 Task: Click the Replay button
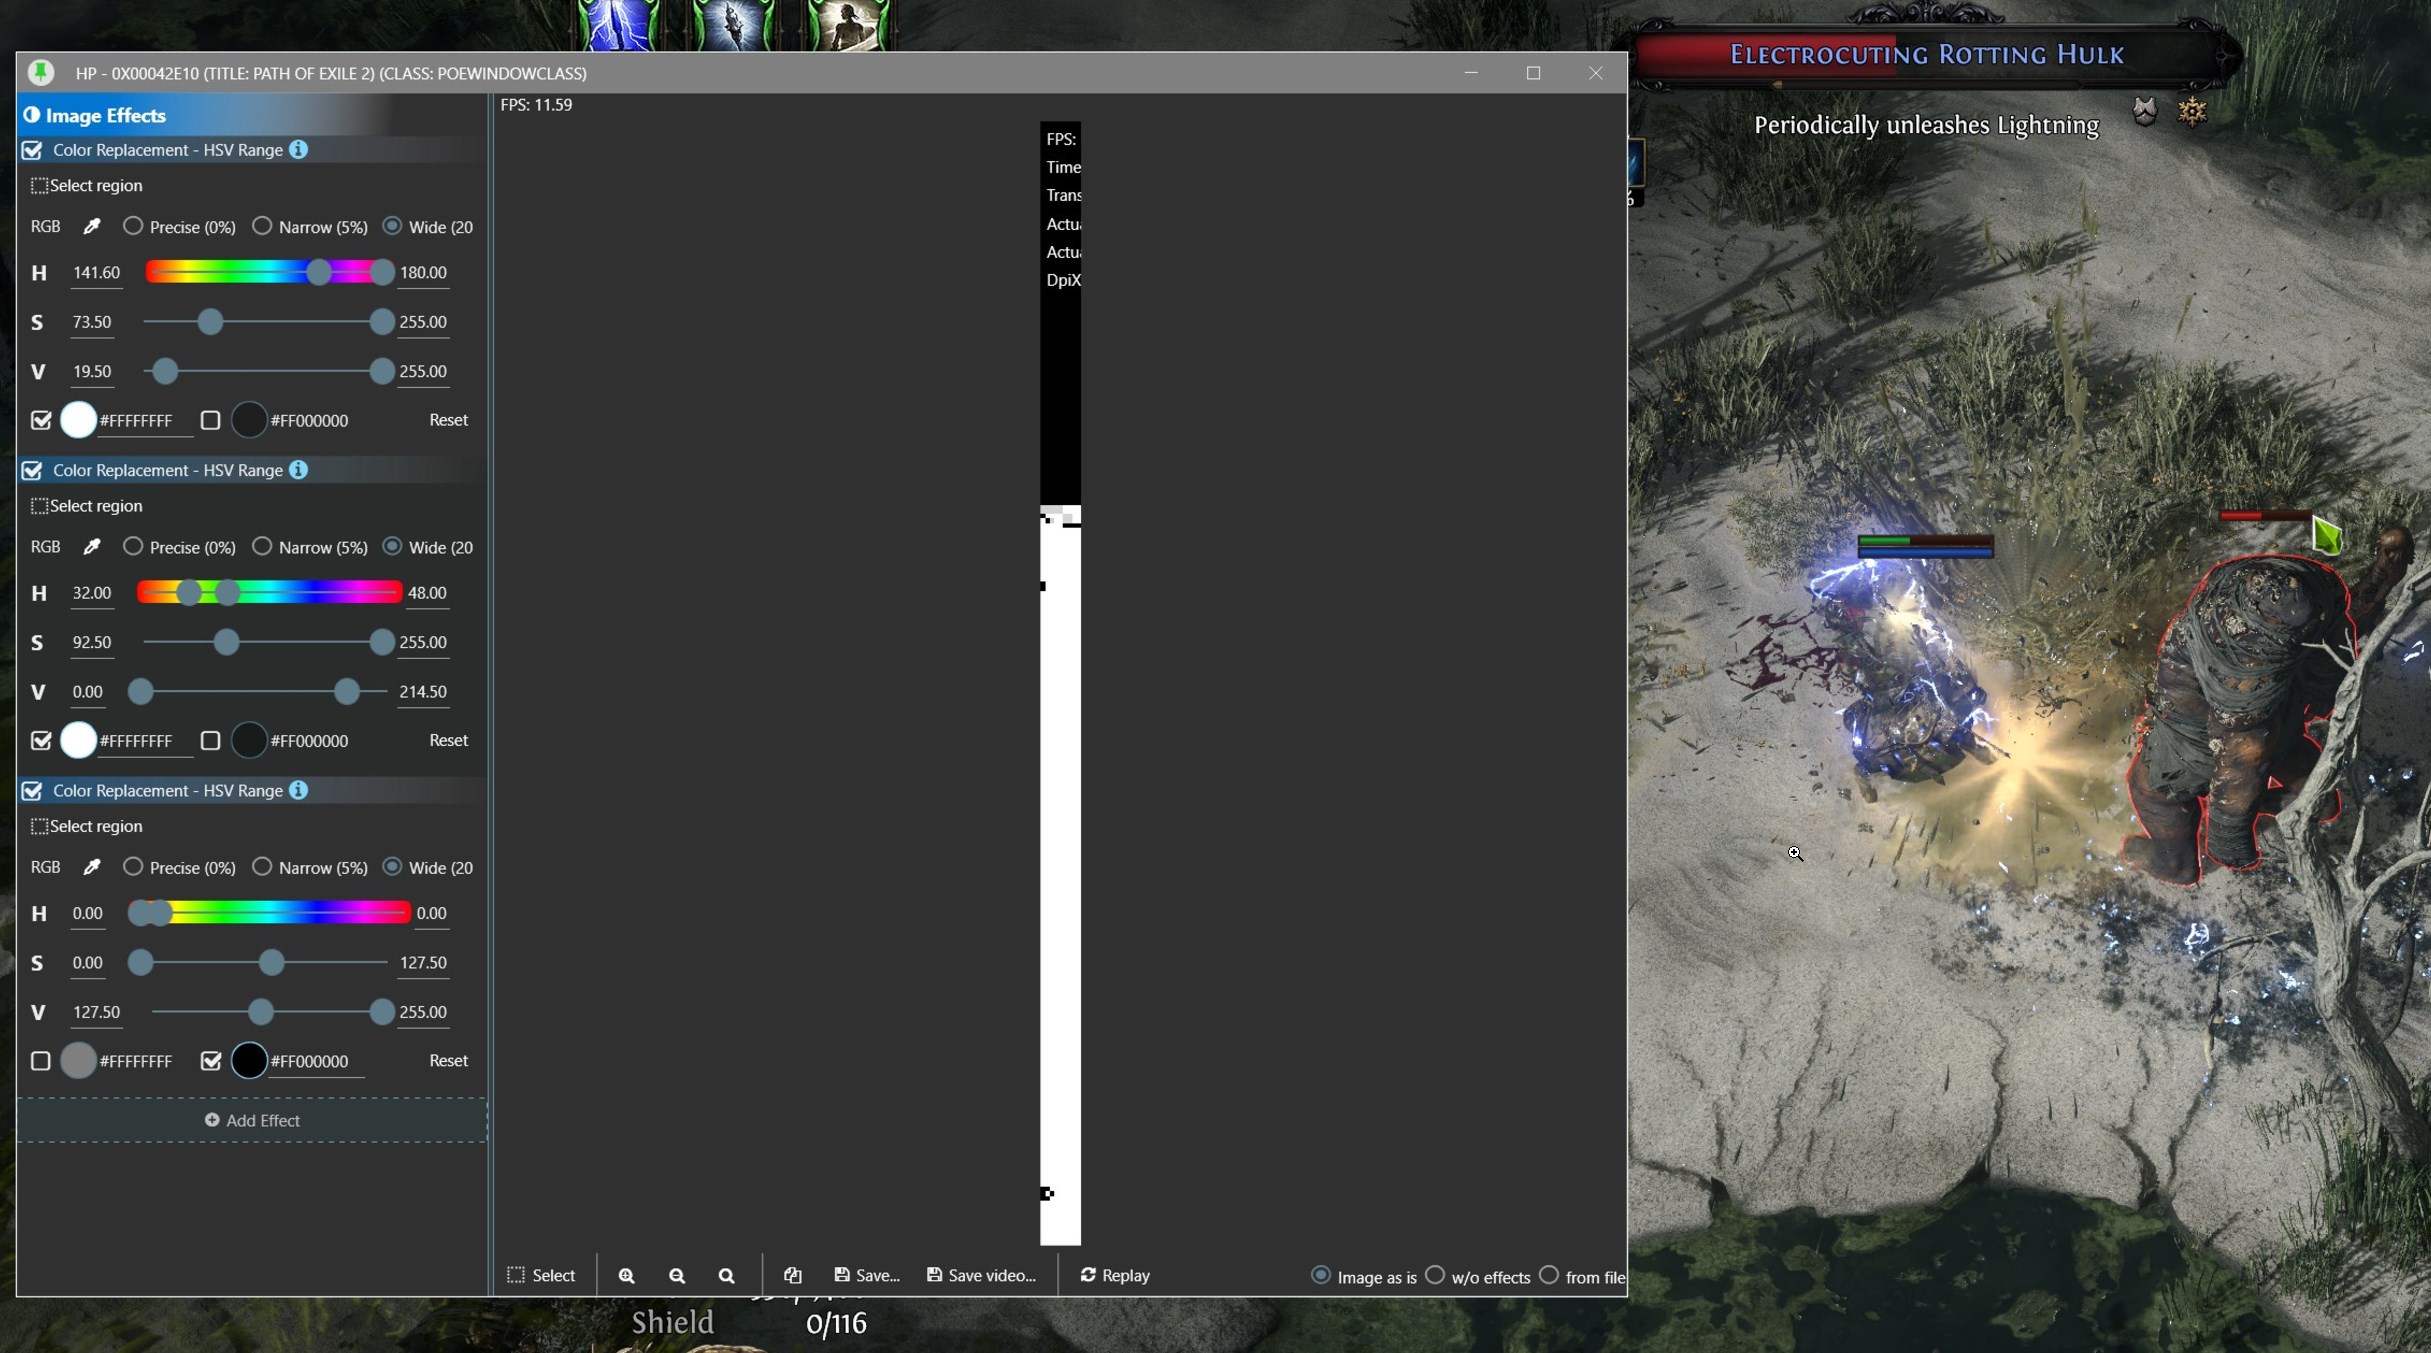click(x=1115, y=1275)
